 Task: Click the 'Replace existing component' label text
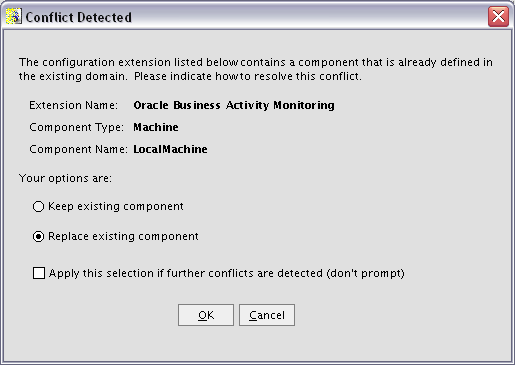[x=123, y=236]
